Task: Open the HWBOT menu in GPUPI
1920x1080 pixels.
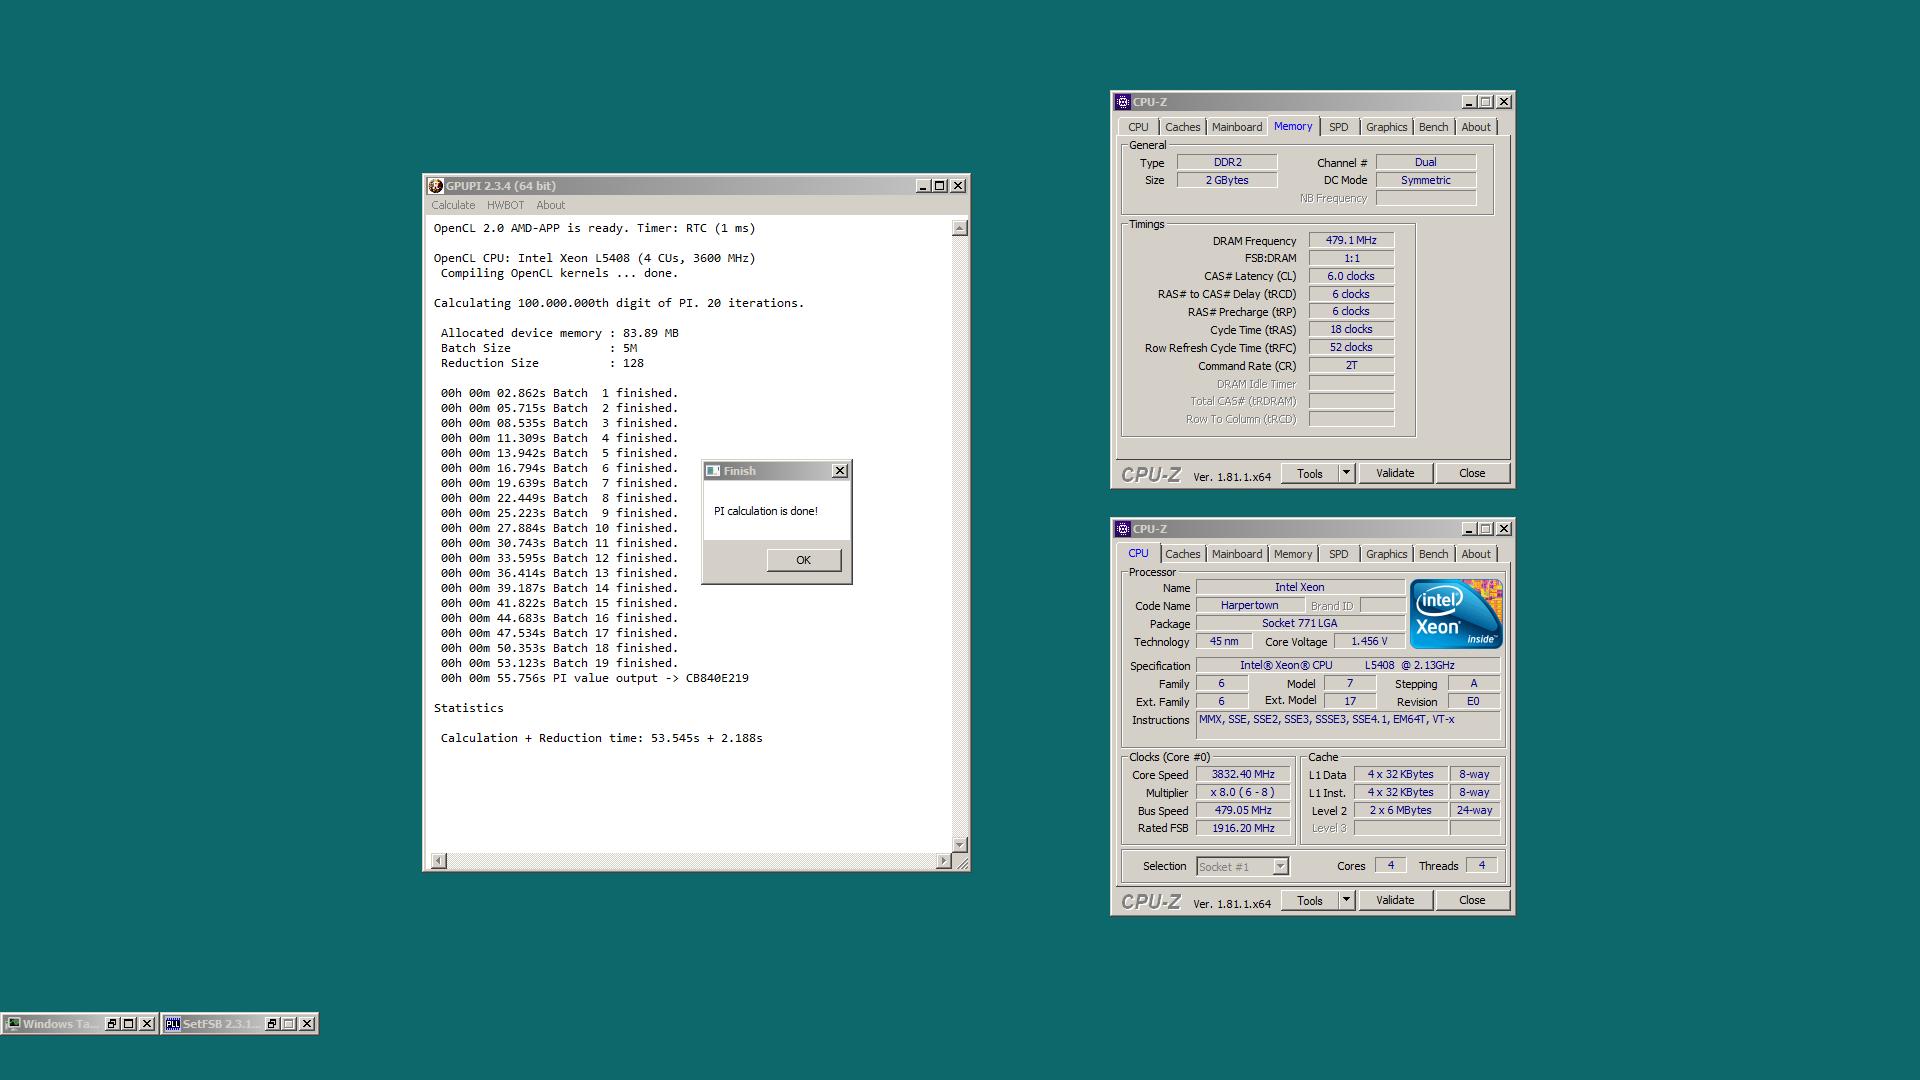Action: 505,205
